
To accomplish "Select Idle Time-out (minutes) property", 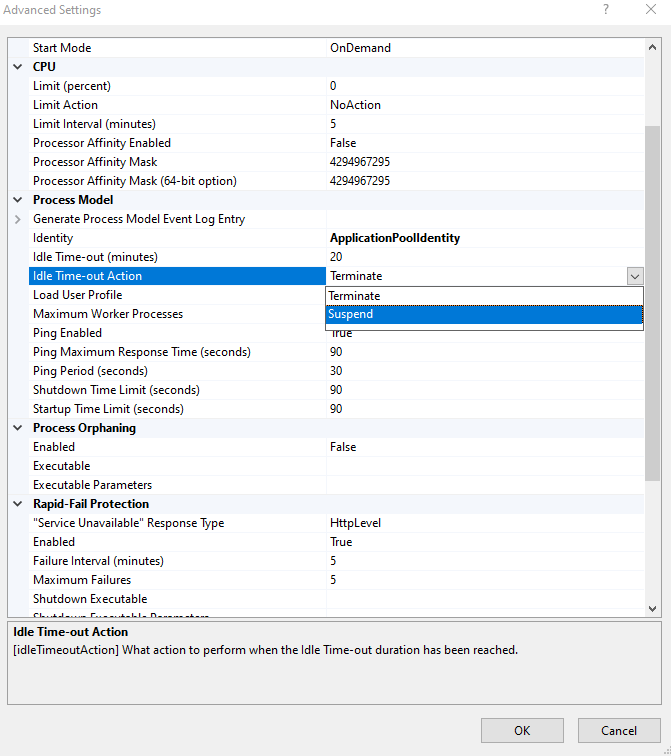I will click(95, 257).
